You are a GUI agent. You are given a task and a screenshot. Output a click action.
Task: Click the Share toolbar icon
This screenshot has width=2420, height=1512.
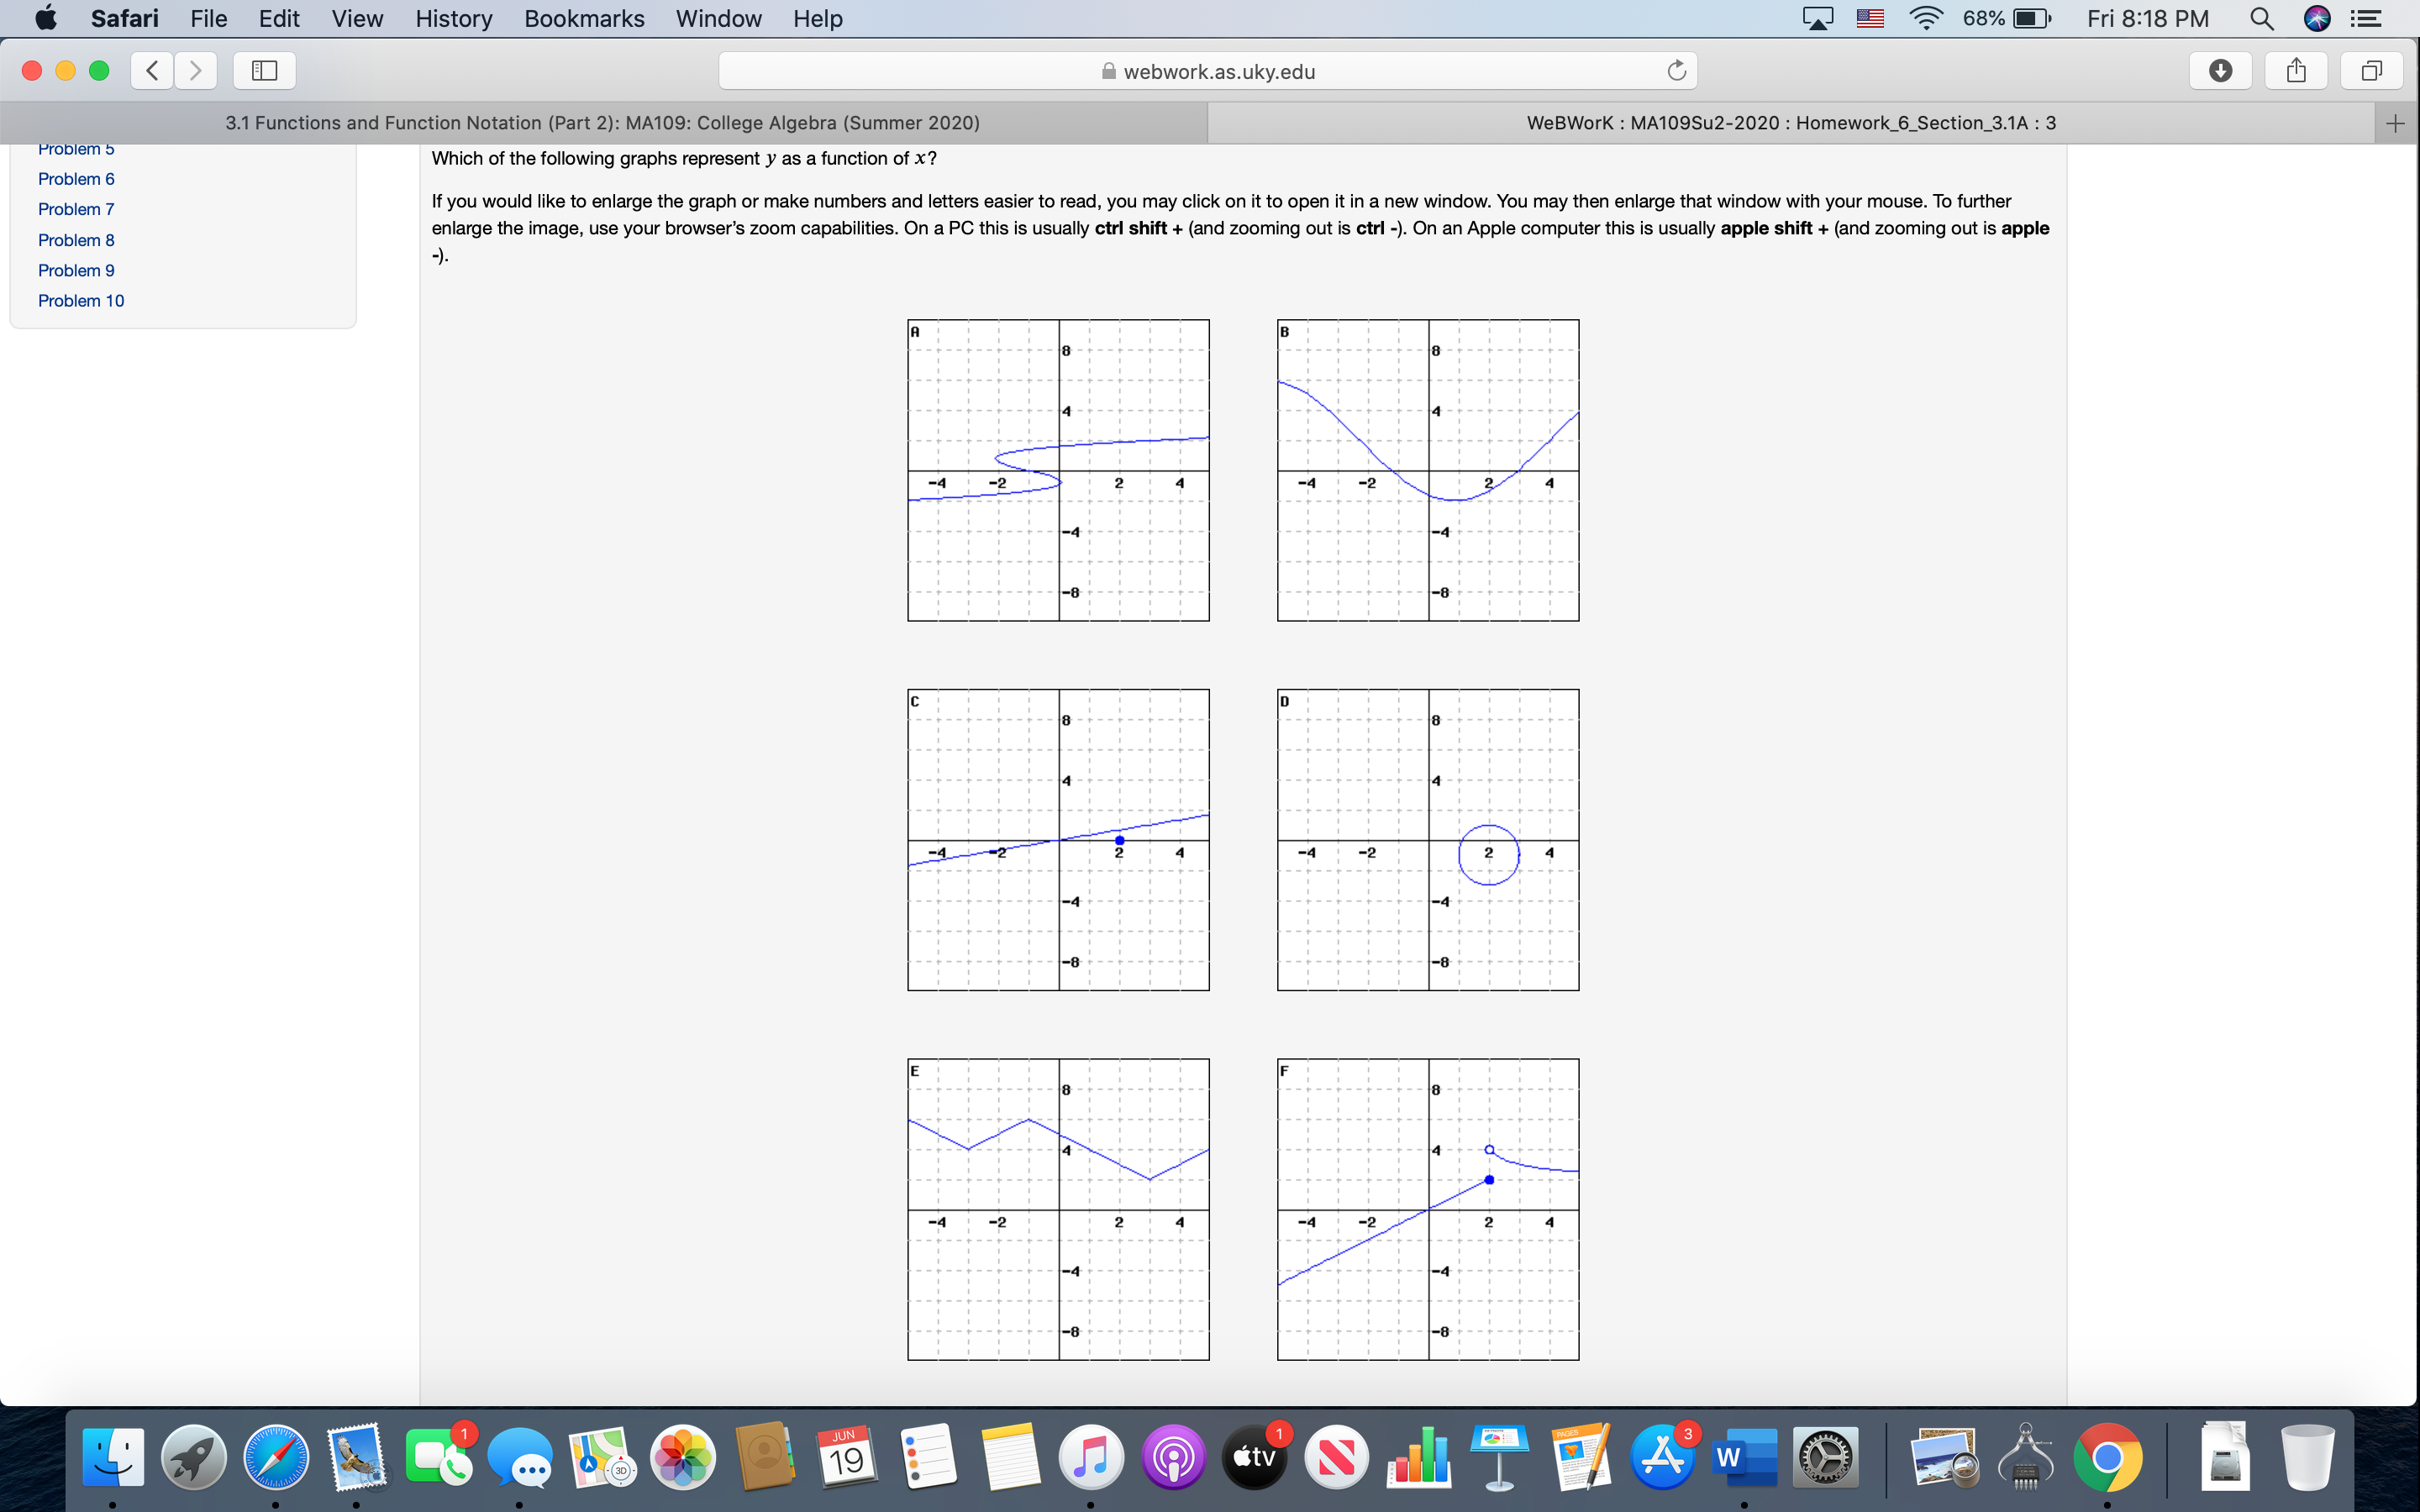coord(2296,70)
